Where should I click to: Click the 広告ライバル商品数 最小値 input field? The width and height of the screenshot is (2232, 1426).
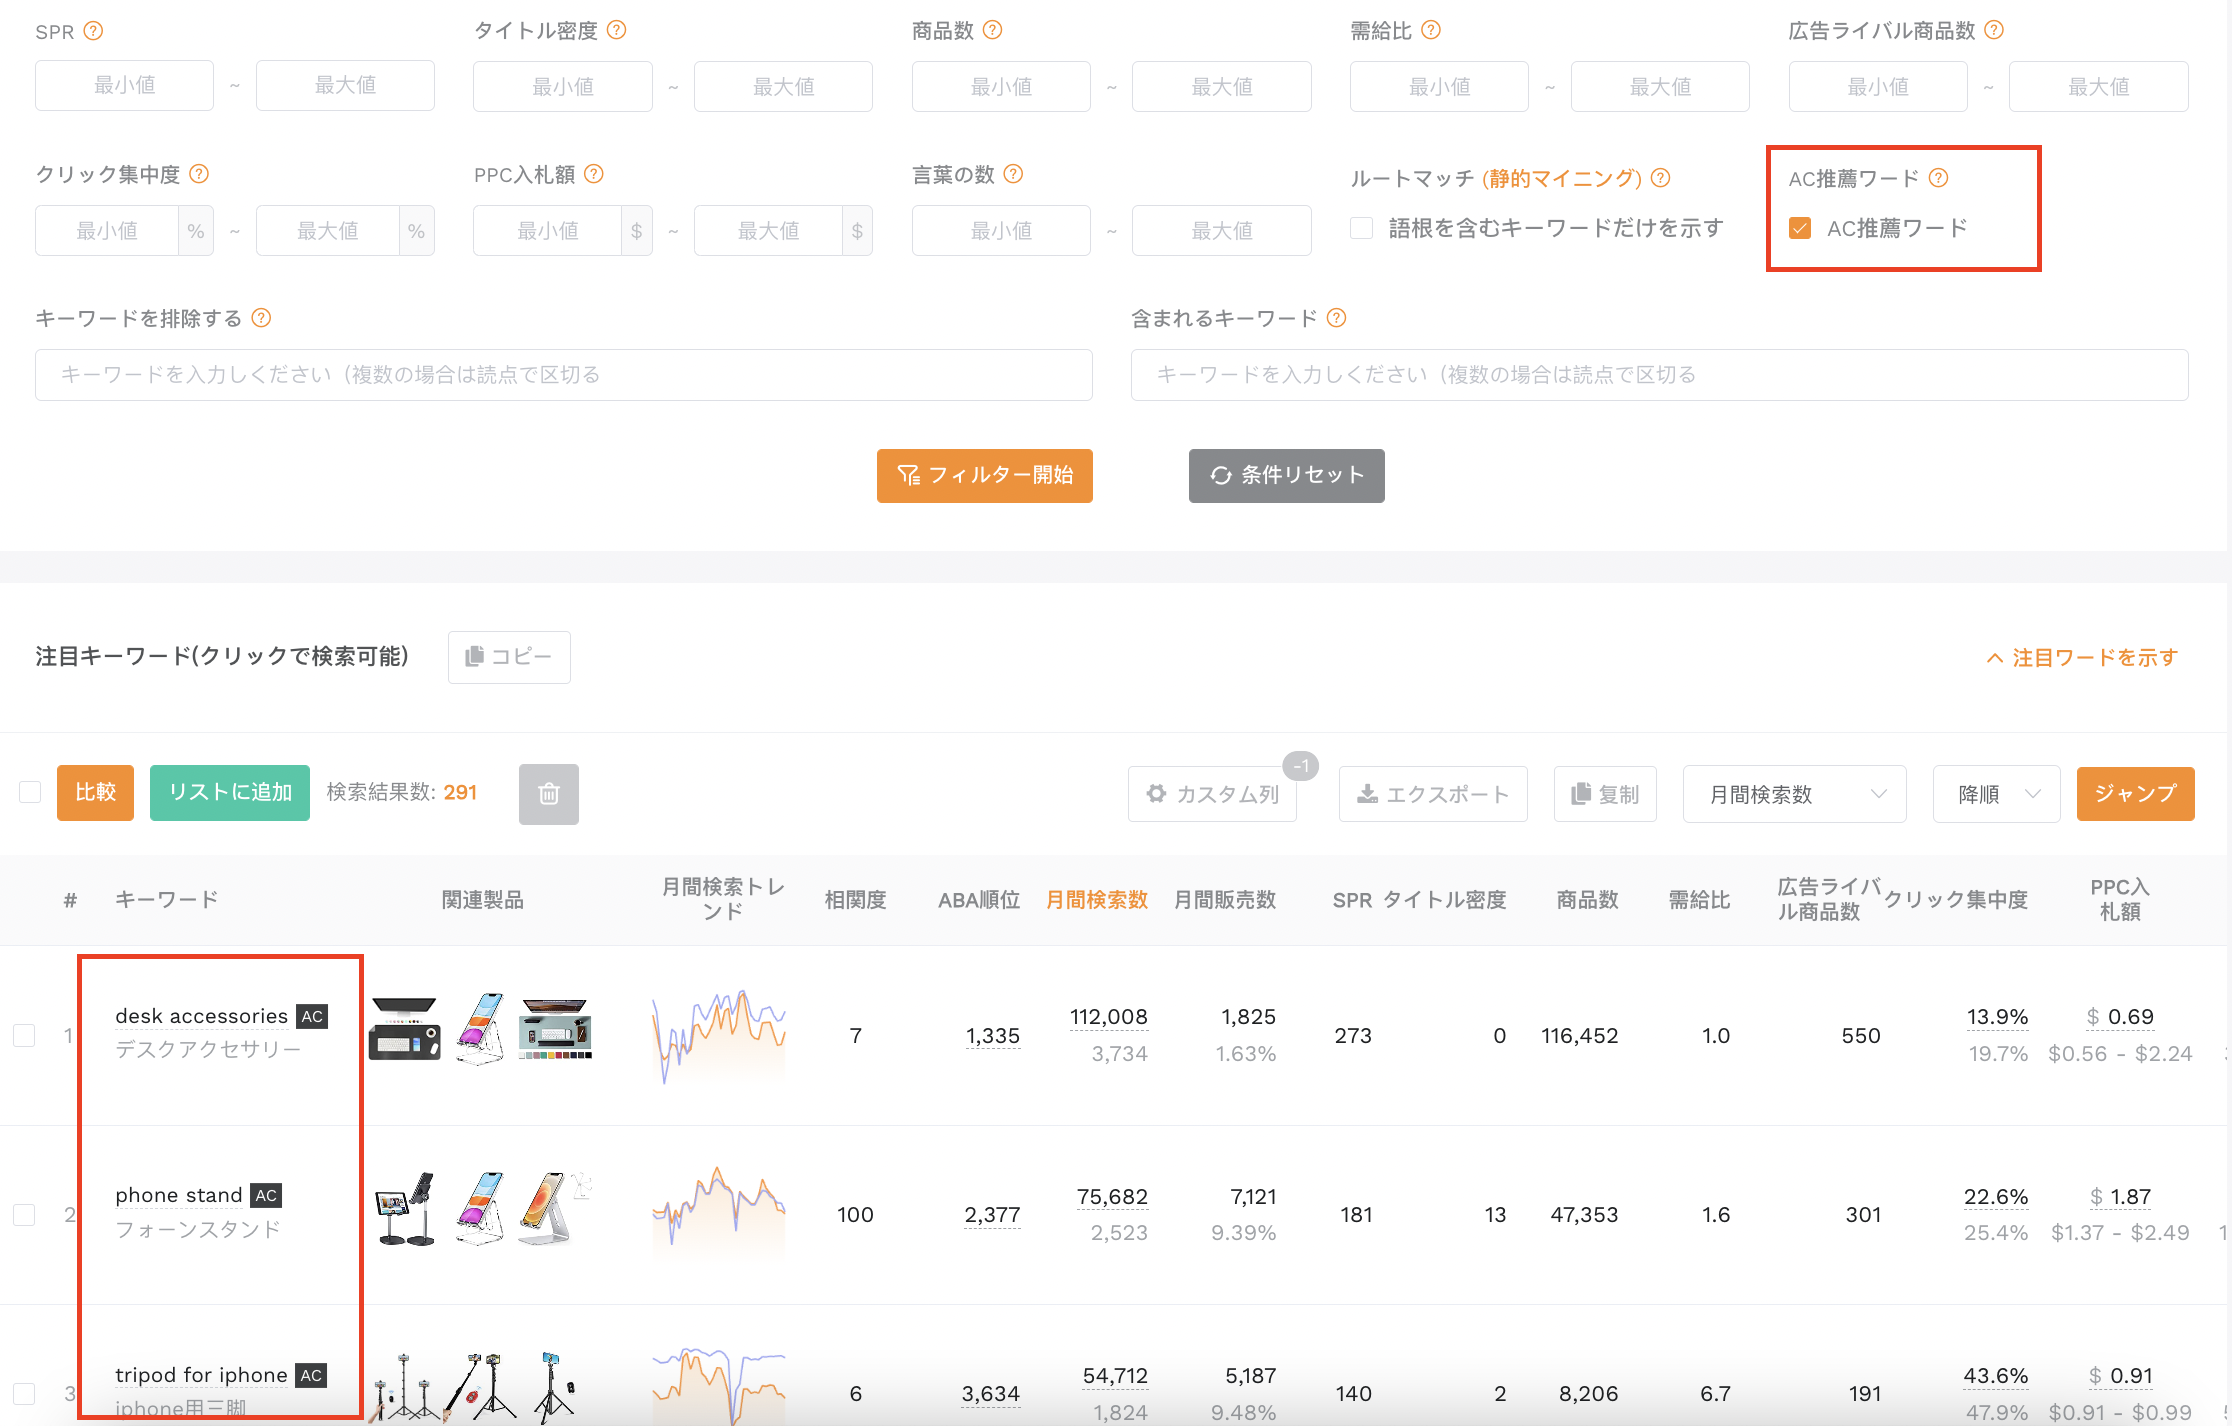pos(1878,86)
